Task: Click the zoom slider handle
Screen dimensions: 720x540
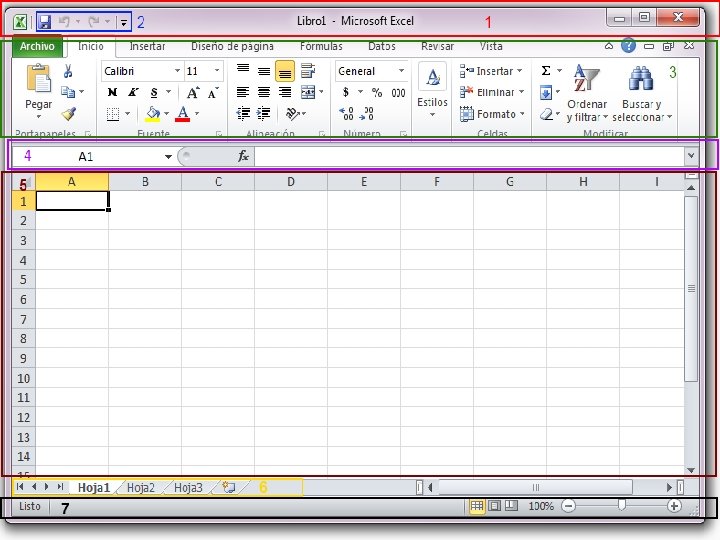Action: 621,506
